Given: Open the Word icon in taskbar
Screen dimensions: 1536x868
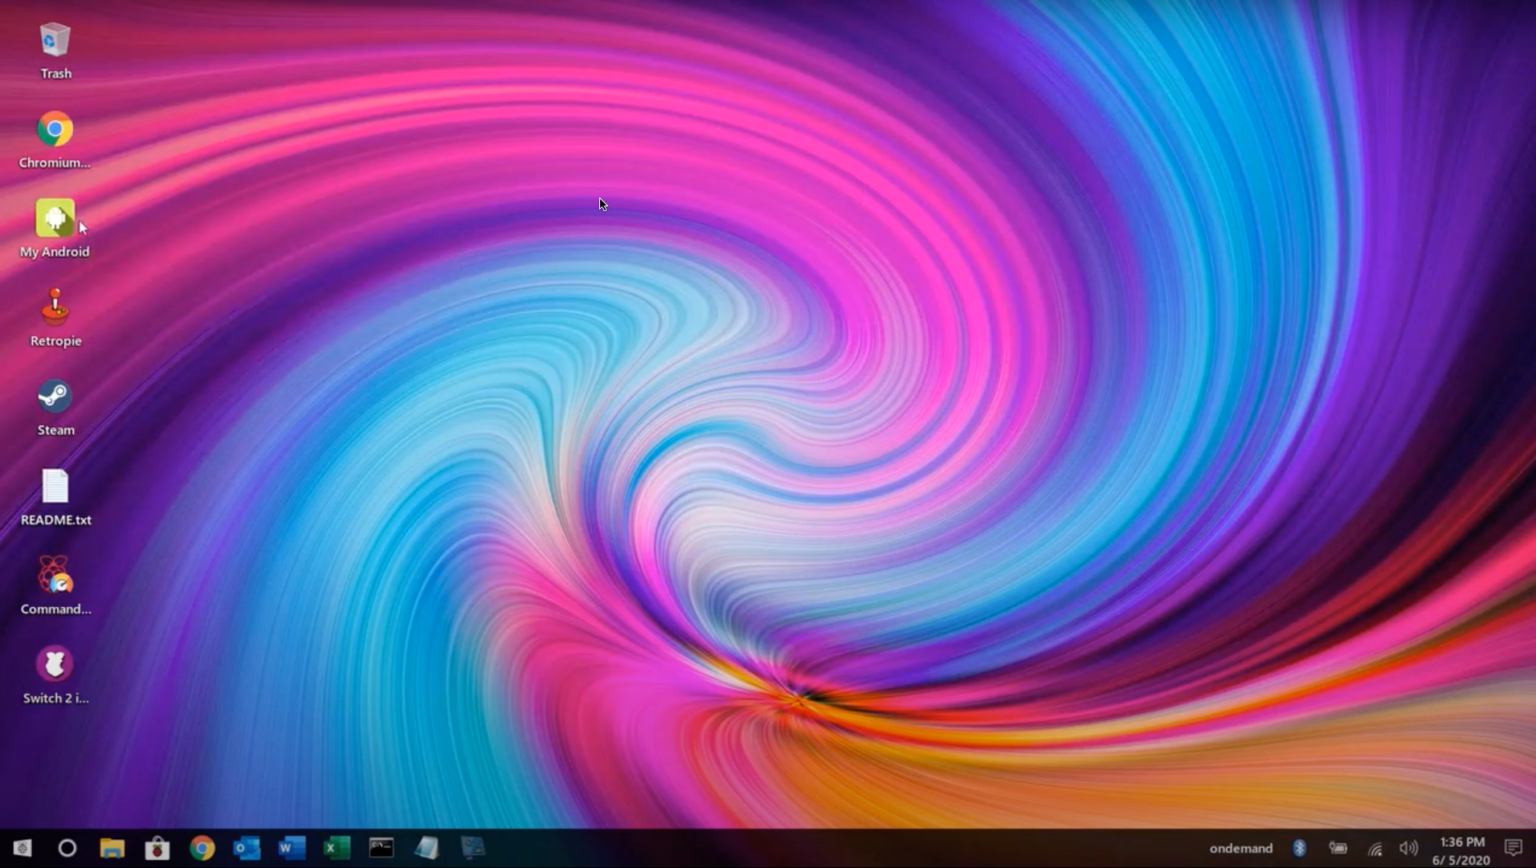Looking at the screenshot, I should (x=292, y=848).
